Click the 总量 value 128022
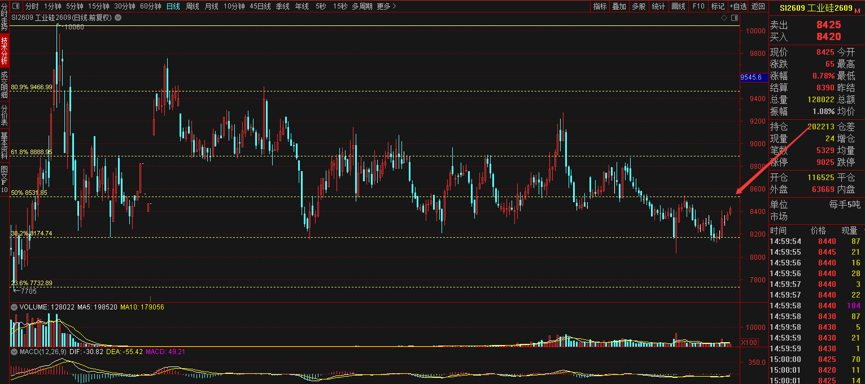The height and width of the screenshot is (384, 865). point(821,100)
